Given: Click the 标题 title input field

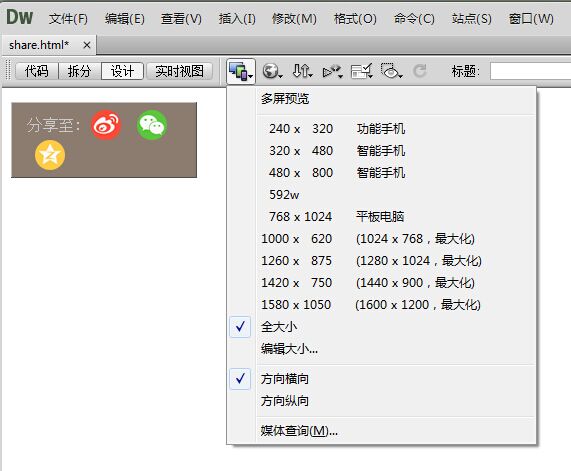Looking at the screenshot, I should 530,71.
